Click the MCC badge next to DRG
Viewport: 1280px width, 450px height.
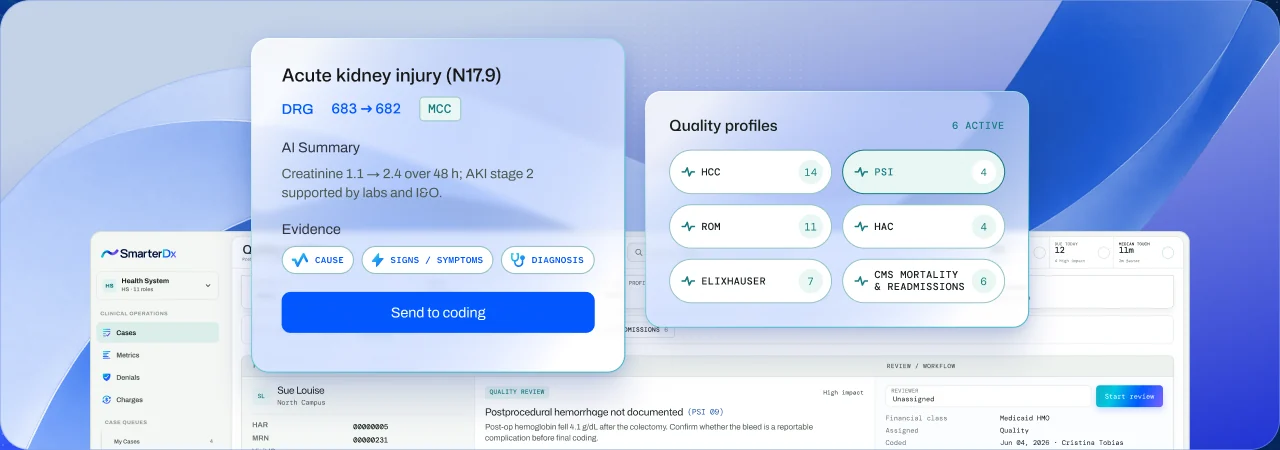coord(440,108)
